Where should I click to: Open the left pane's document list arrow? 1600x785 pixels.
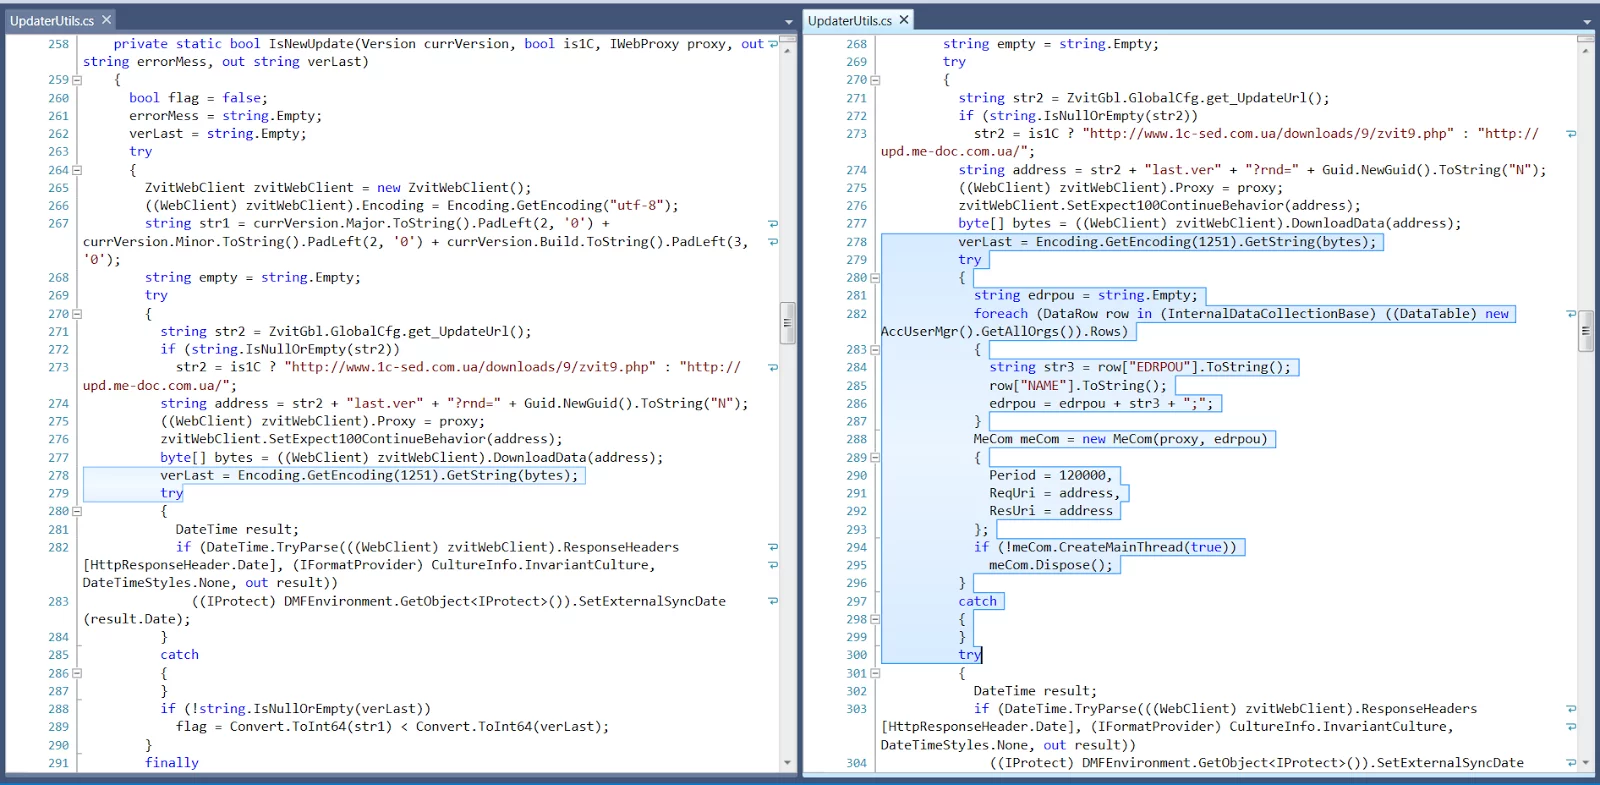coord(789,22)
